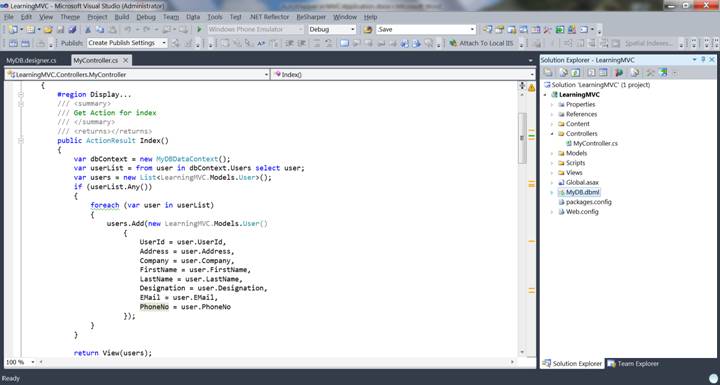The image size is (720, 385).
Task: Open the editor zoom level 100 % dropdown
Action: pos(20,362)
